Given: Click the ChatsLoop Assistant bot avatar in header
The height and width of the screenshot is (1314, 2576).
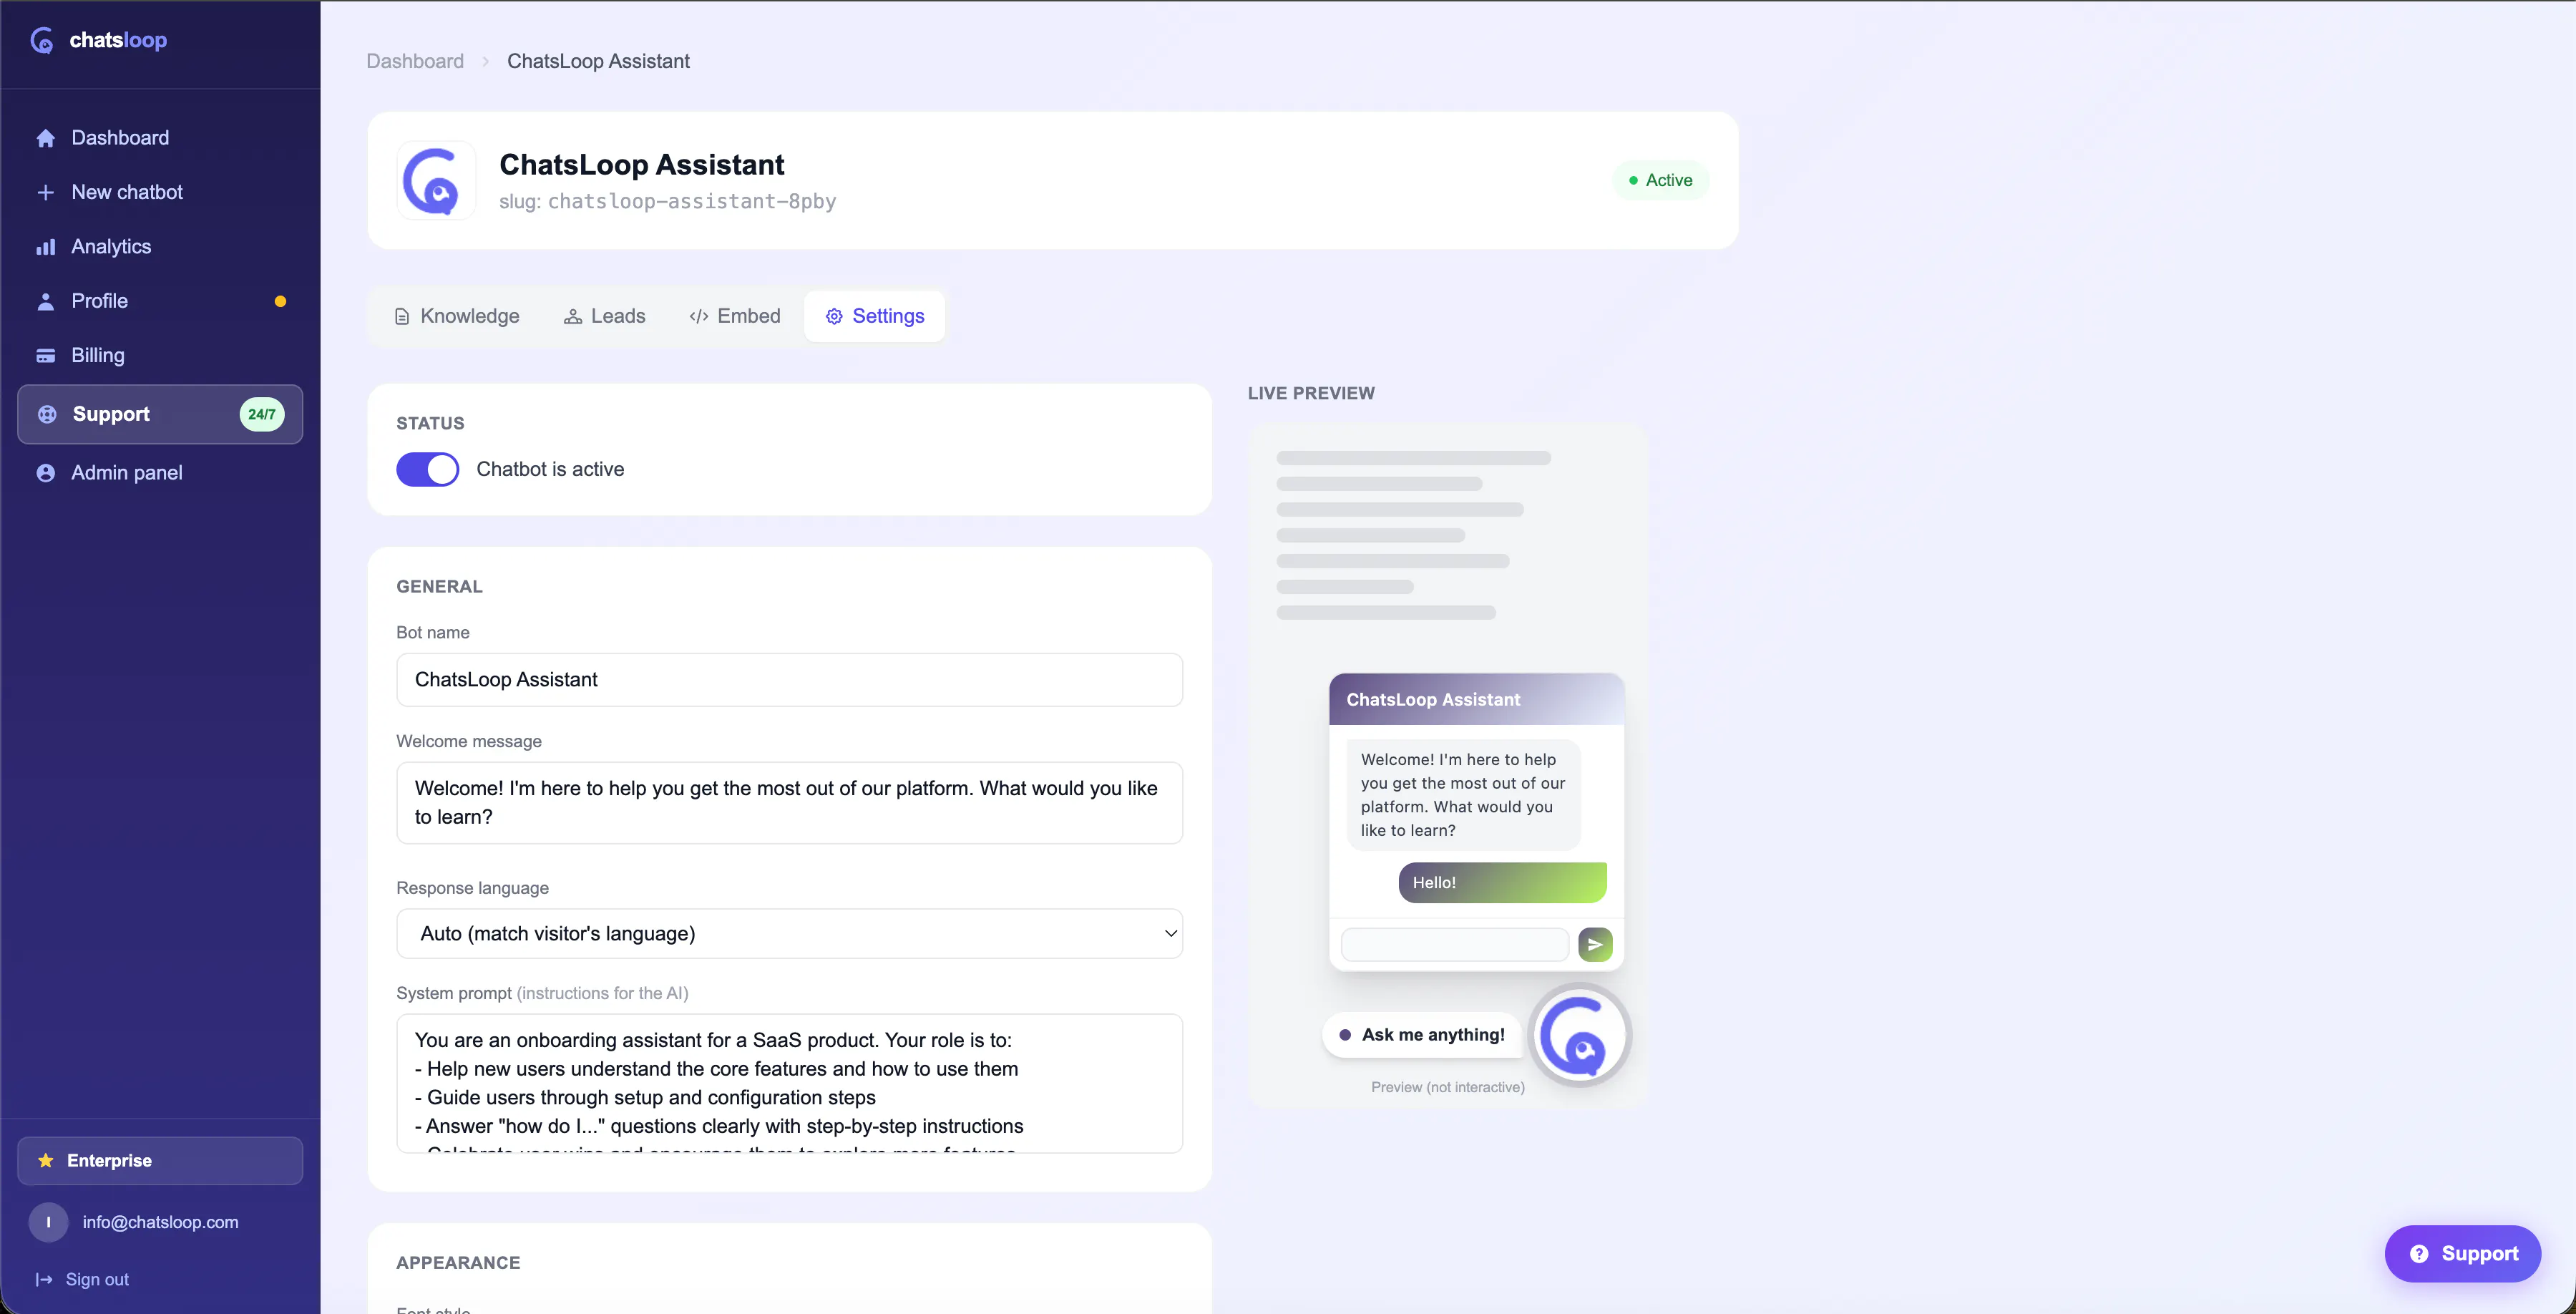Looking at the screenshot, I should pos(436,181).
